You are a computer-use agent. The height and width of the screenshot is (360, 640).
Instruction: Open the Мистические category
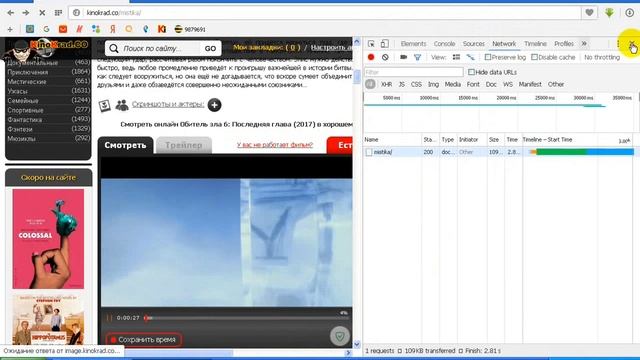(27, 82)
